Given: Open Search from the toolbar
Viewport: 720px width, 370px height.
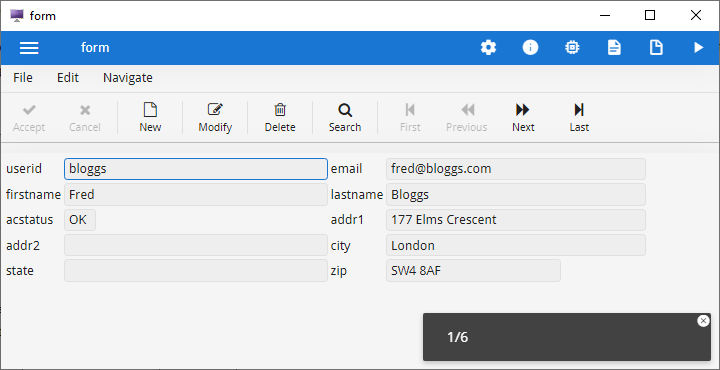Looking at the screenshot, I should [x=345, y=118].
